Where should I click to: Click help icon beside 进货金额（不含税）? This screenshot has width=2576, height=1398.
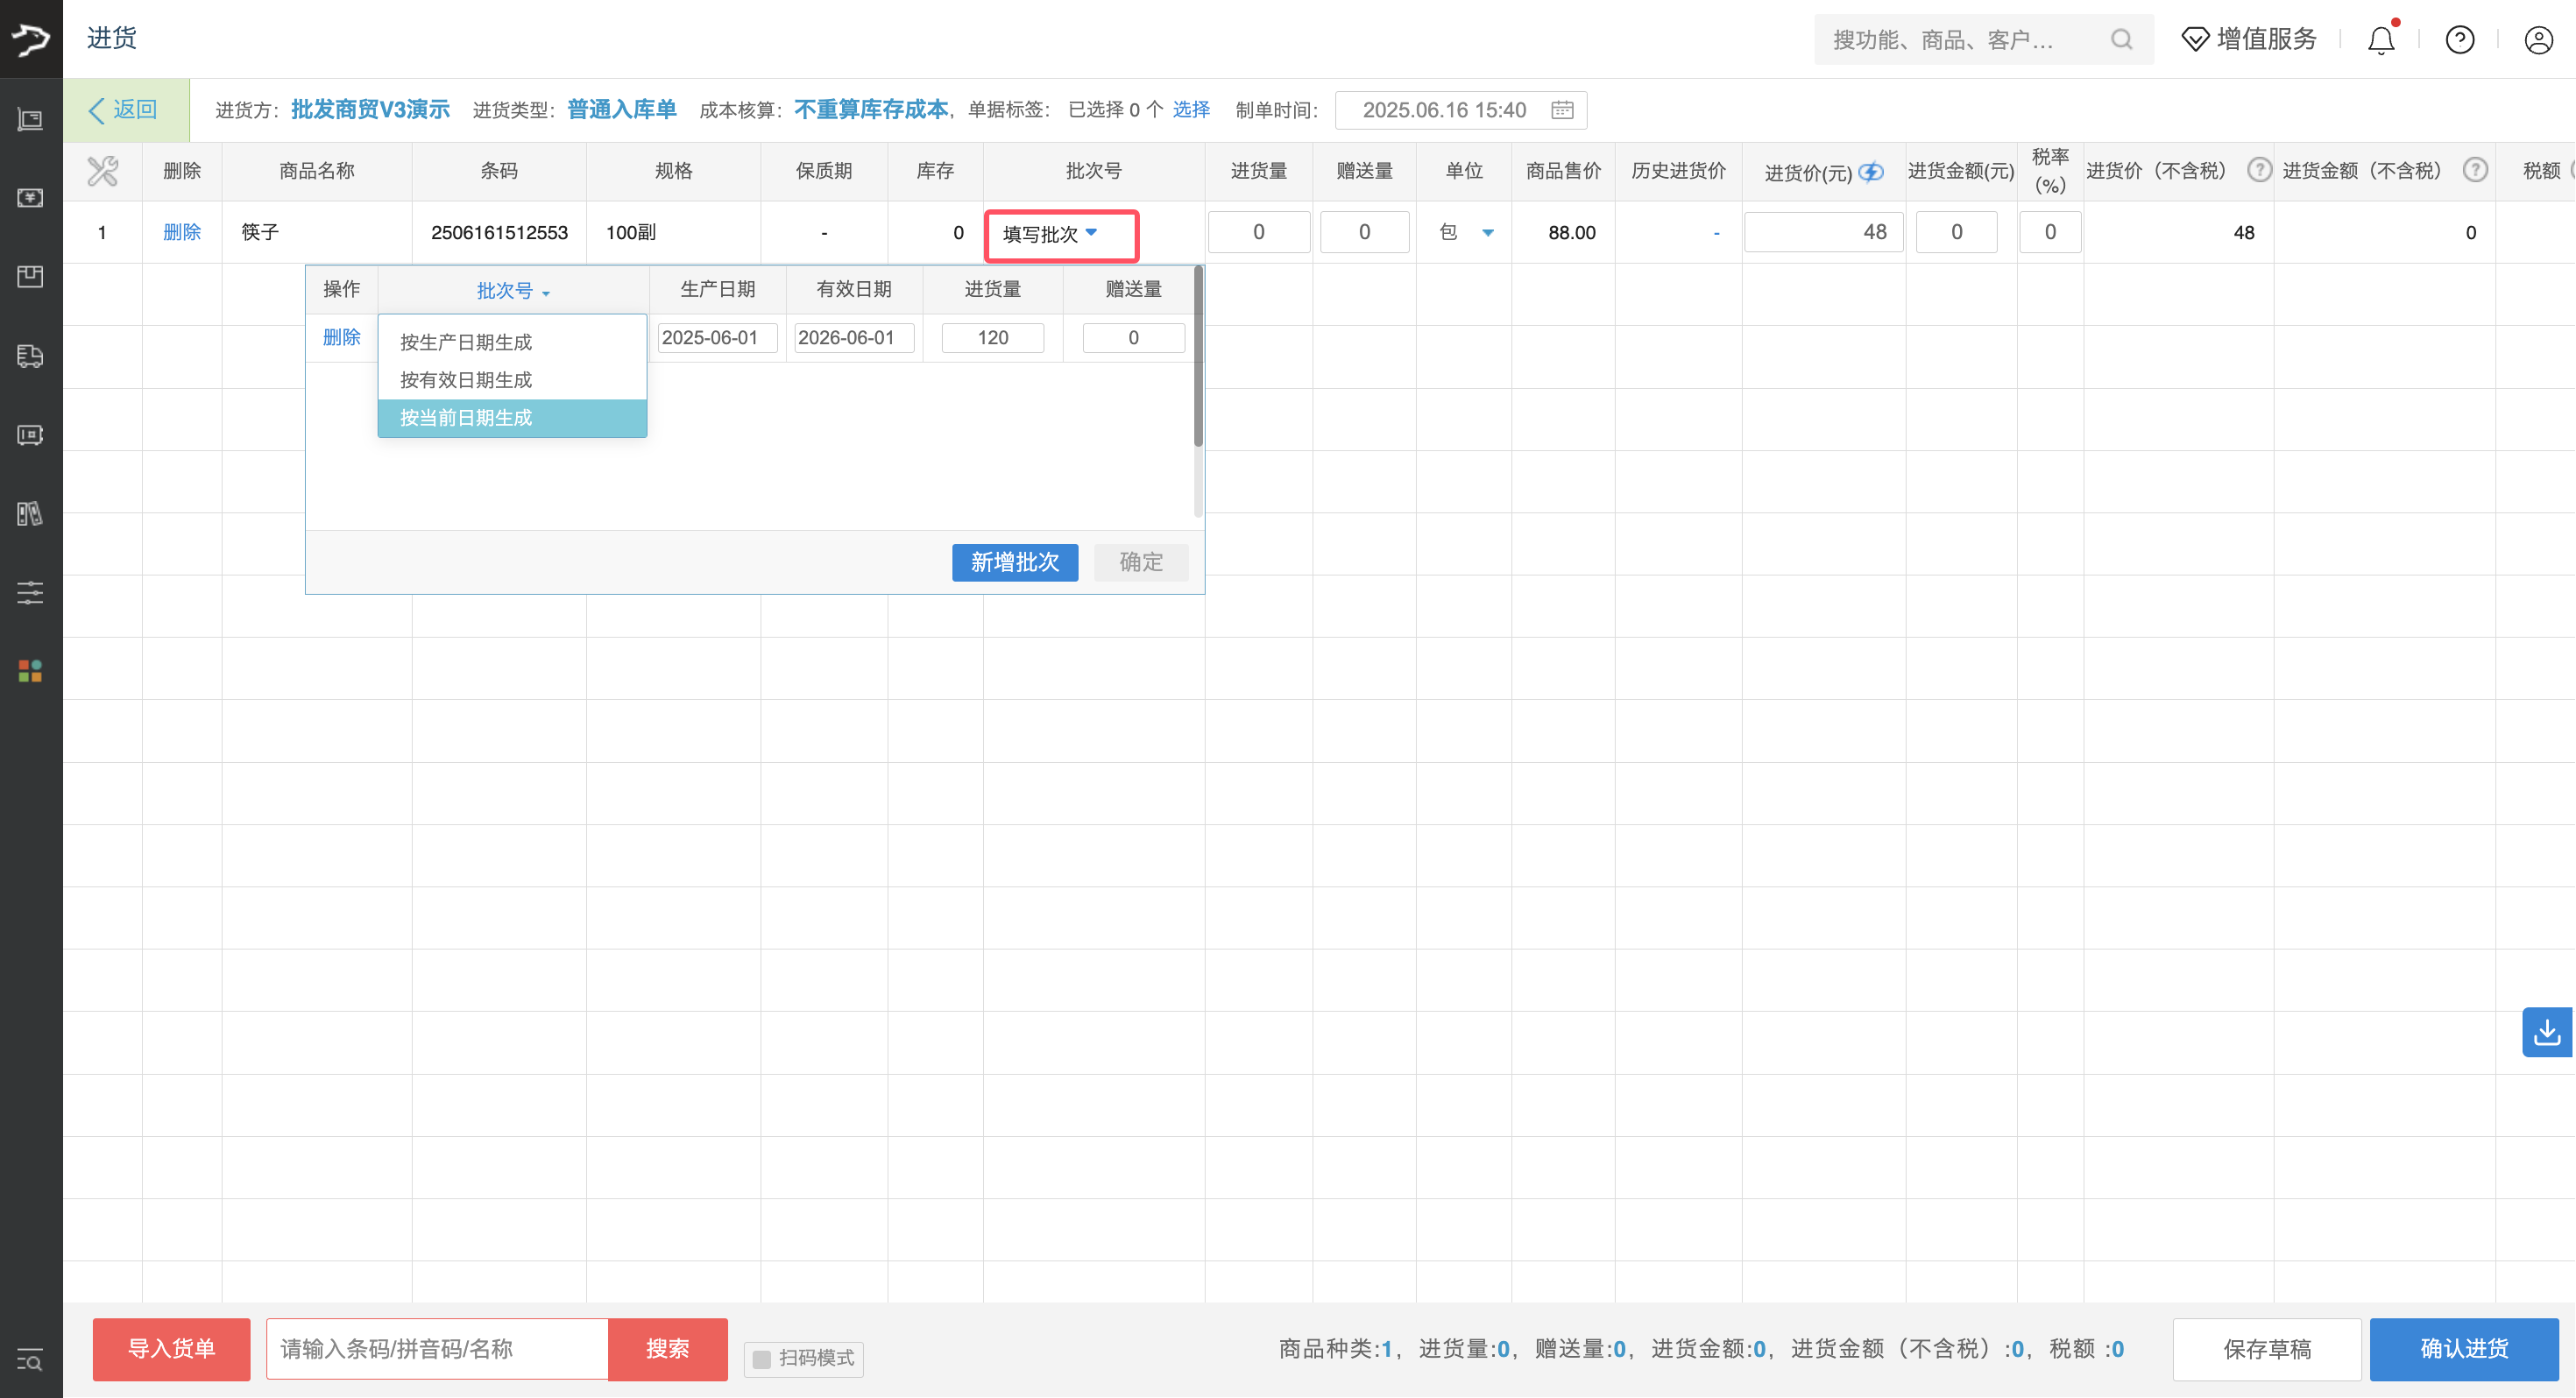2475,170
